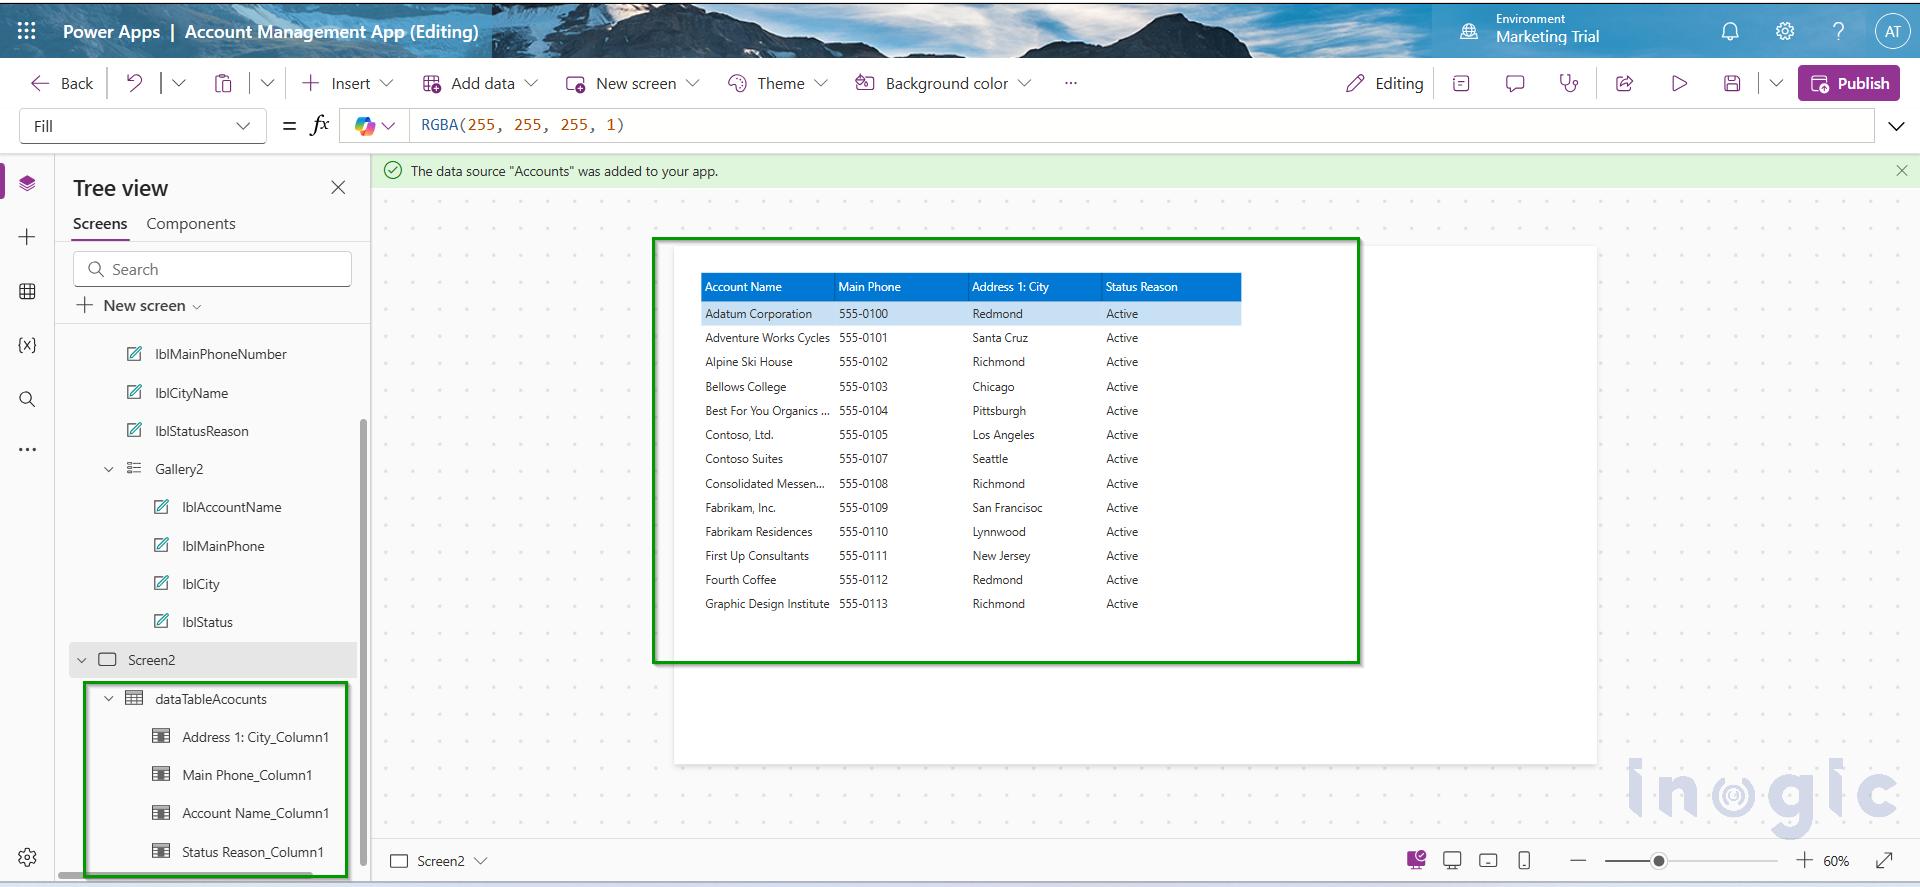Screen dimensions: 1920x887
Task: Click the formula bar RGBA expression
Action: pos(522,125)
